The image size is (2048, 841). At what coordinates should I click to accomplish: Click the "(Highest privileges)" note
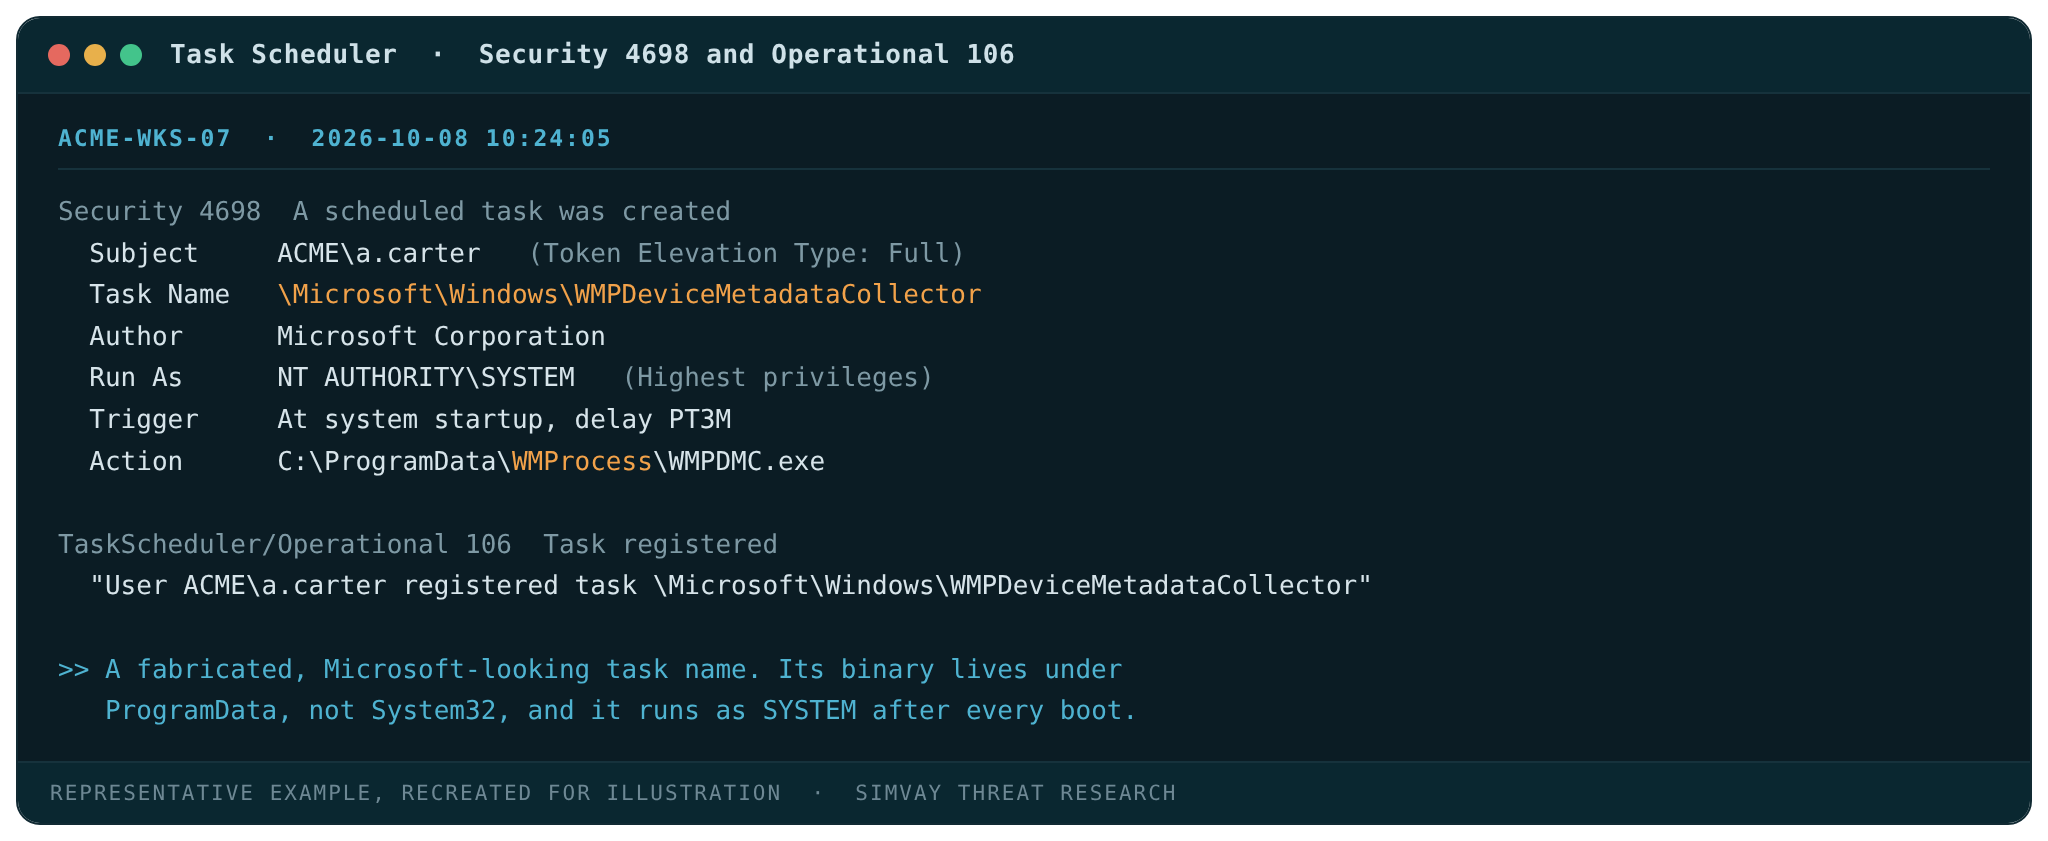click(777, 378)
